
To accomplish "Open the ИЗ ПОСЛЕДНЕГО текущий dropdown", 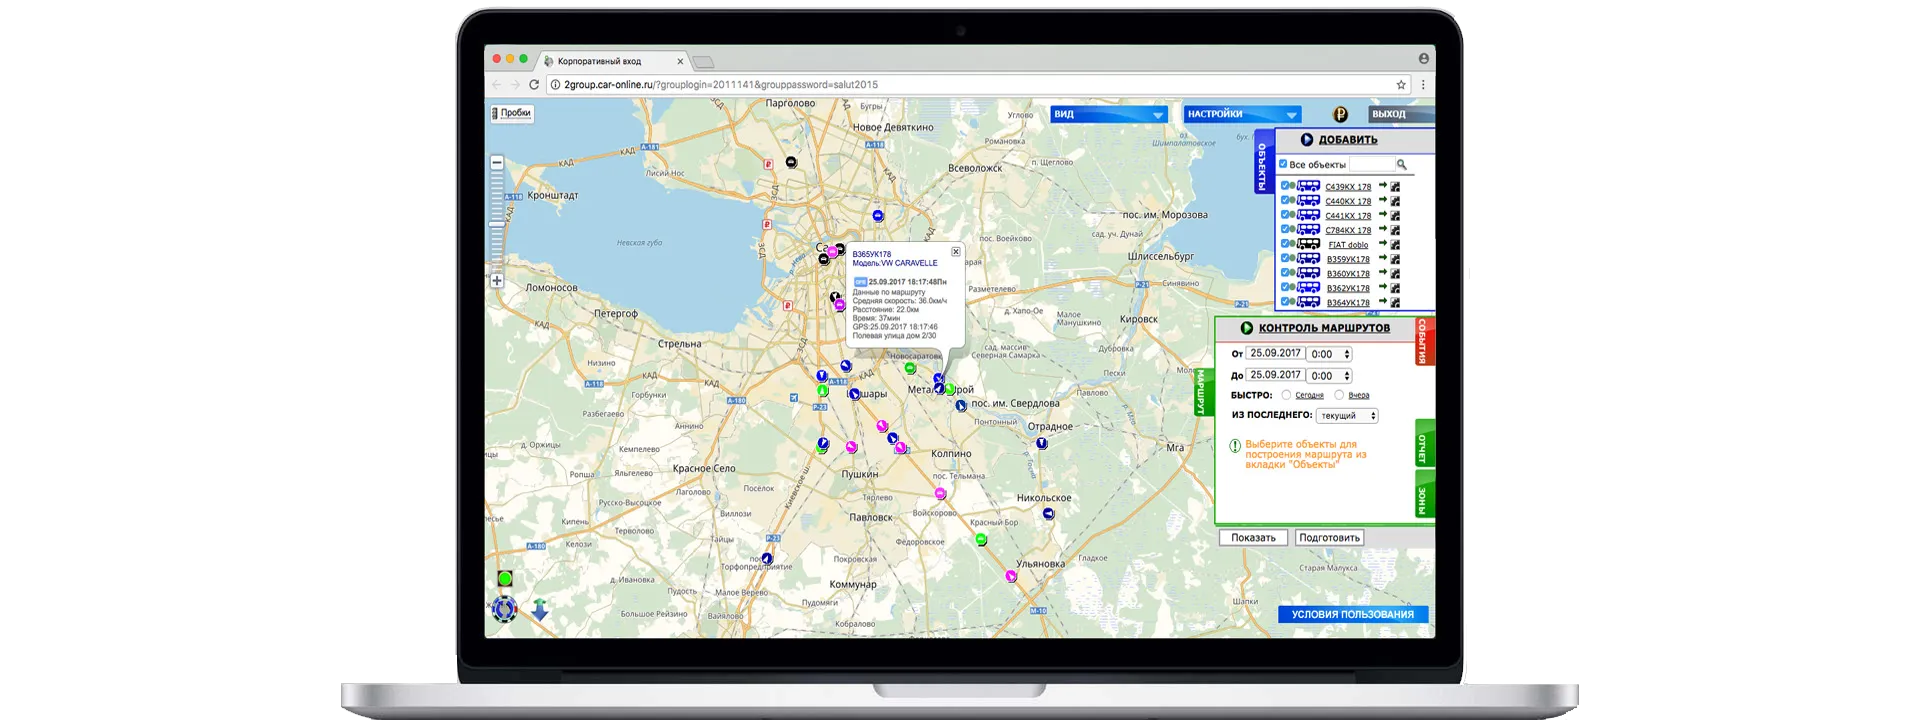I will (1347, 415).
